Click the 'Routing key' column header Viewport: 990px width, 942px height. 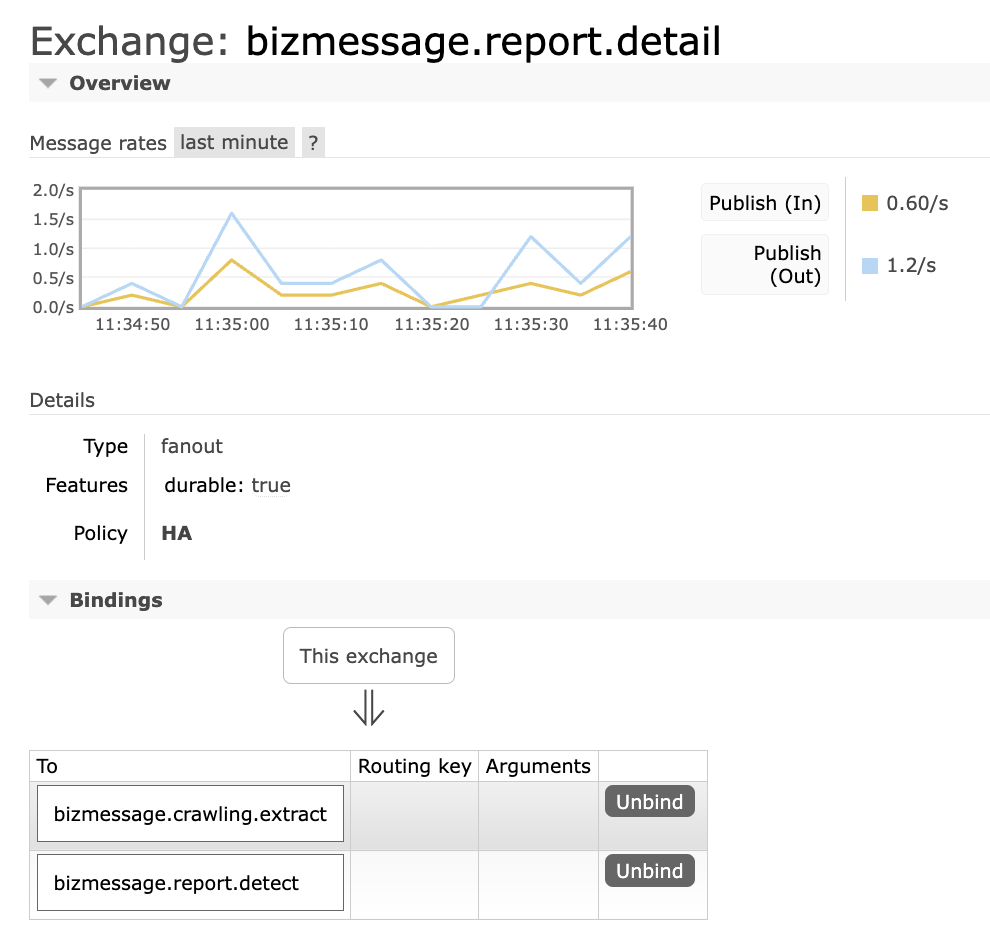click(x=414, y=767)
